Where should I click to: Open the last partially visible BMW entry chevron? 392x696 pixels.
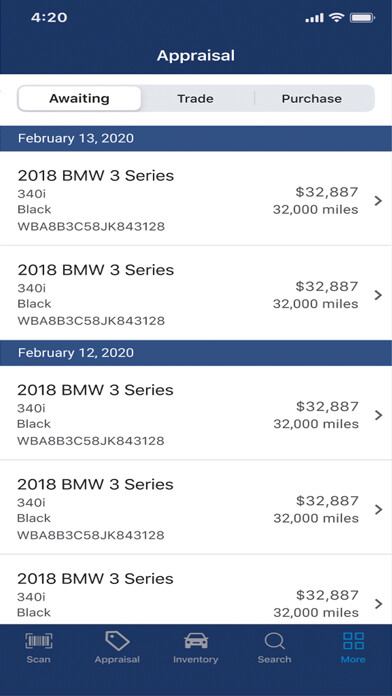click(x=378, y=604)
